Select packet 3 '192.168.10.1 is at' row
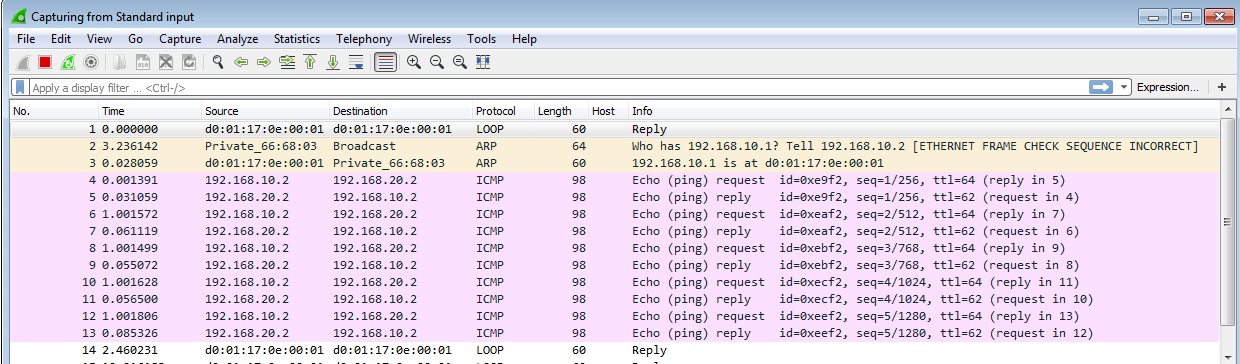This screenshot has width=1240, height=364. [x=616, y=163]
